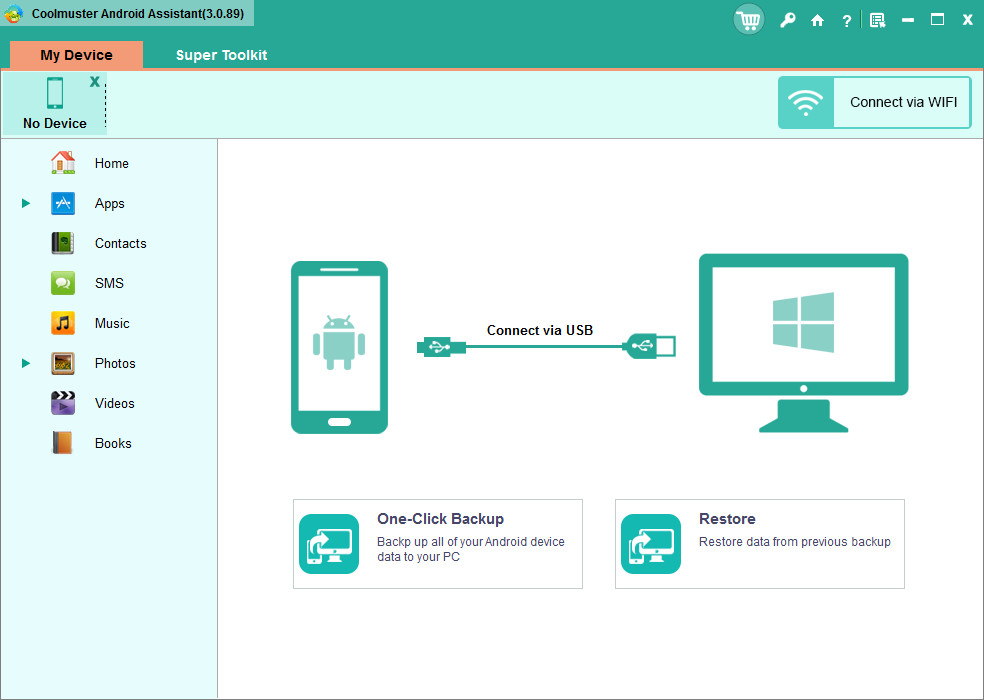Image resolution: width=984 pixels, height=700 pixels.
Task: Expand the Photos tree node arrow
Action: pyautogui.click(x=26, y=363)
